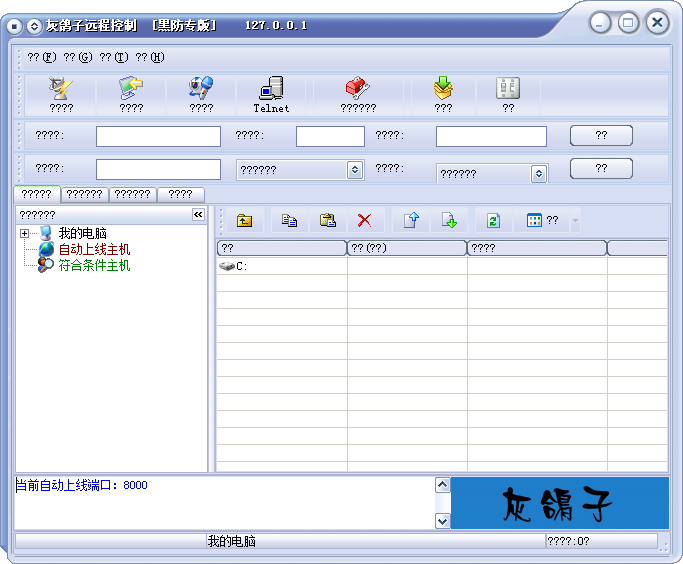Screen dimensions: 683x564
Task: Open the view mode dropdown arrow in the file toolbar
Action: point(575,220)
